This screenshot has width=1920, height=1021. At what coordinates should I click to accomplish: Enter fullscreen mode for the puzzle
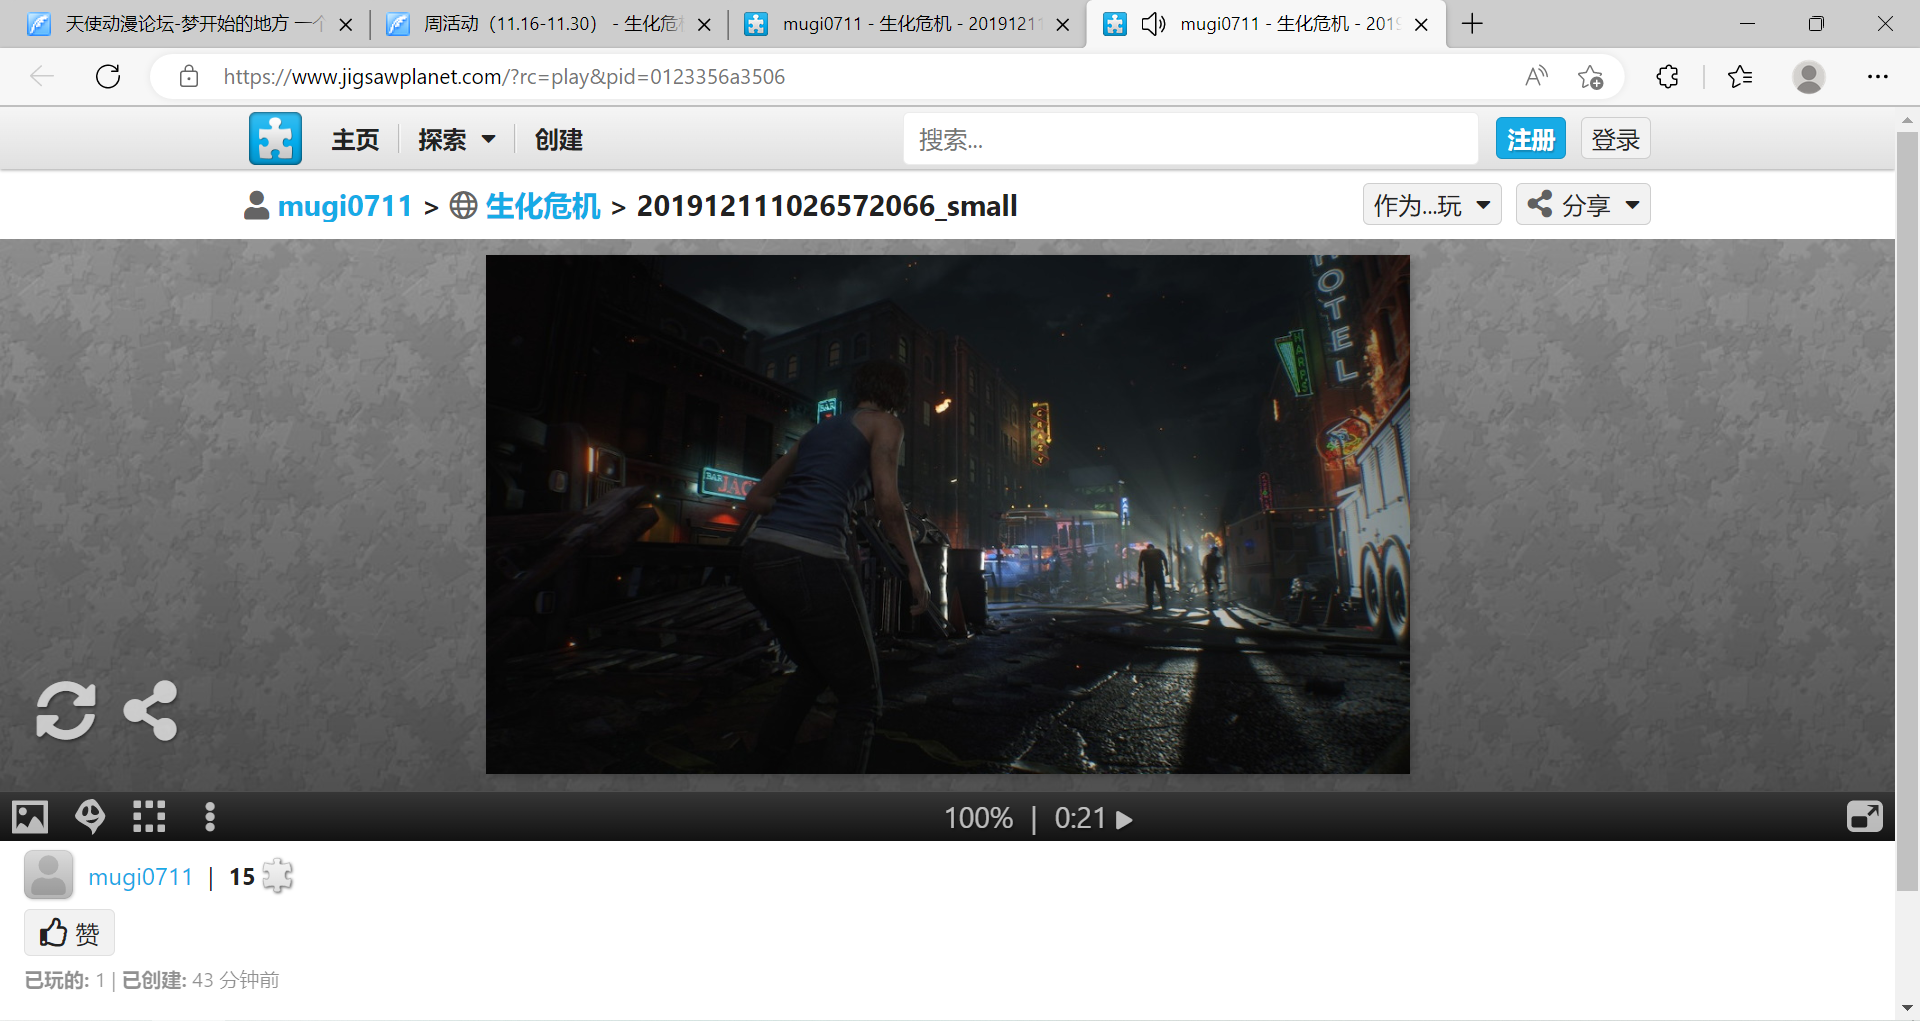[1864, 817]
